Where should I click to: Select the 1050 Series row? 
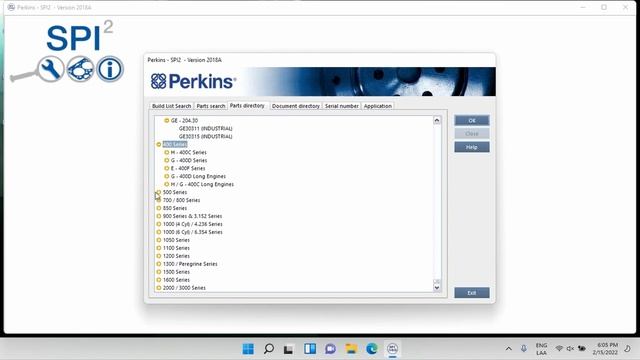click(x=176, y=240)
